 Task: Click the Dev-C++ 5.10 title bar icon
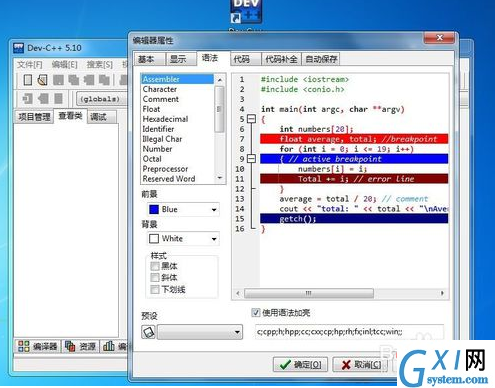[19, 48]
